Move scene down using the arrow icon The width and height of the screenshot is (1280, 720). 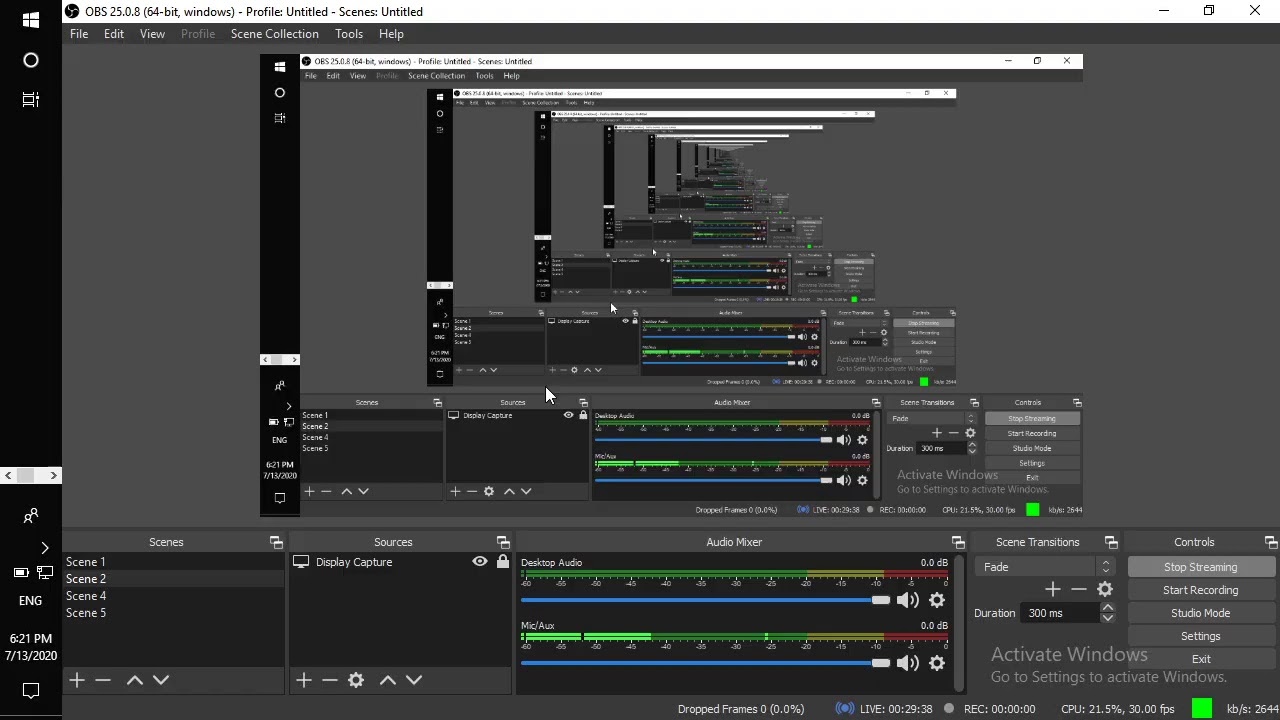coord(161,680)
